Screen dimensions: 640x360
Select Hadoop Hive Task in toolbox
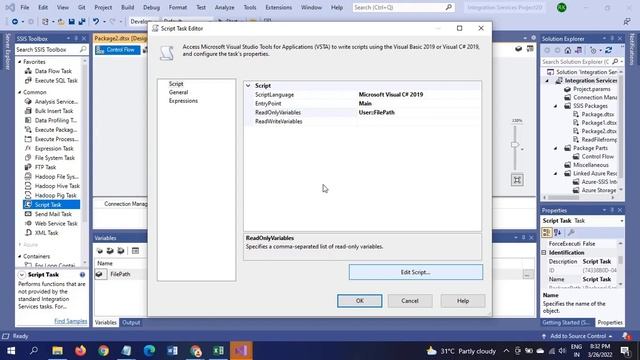click(57, 186)
